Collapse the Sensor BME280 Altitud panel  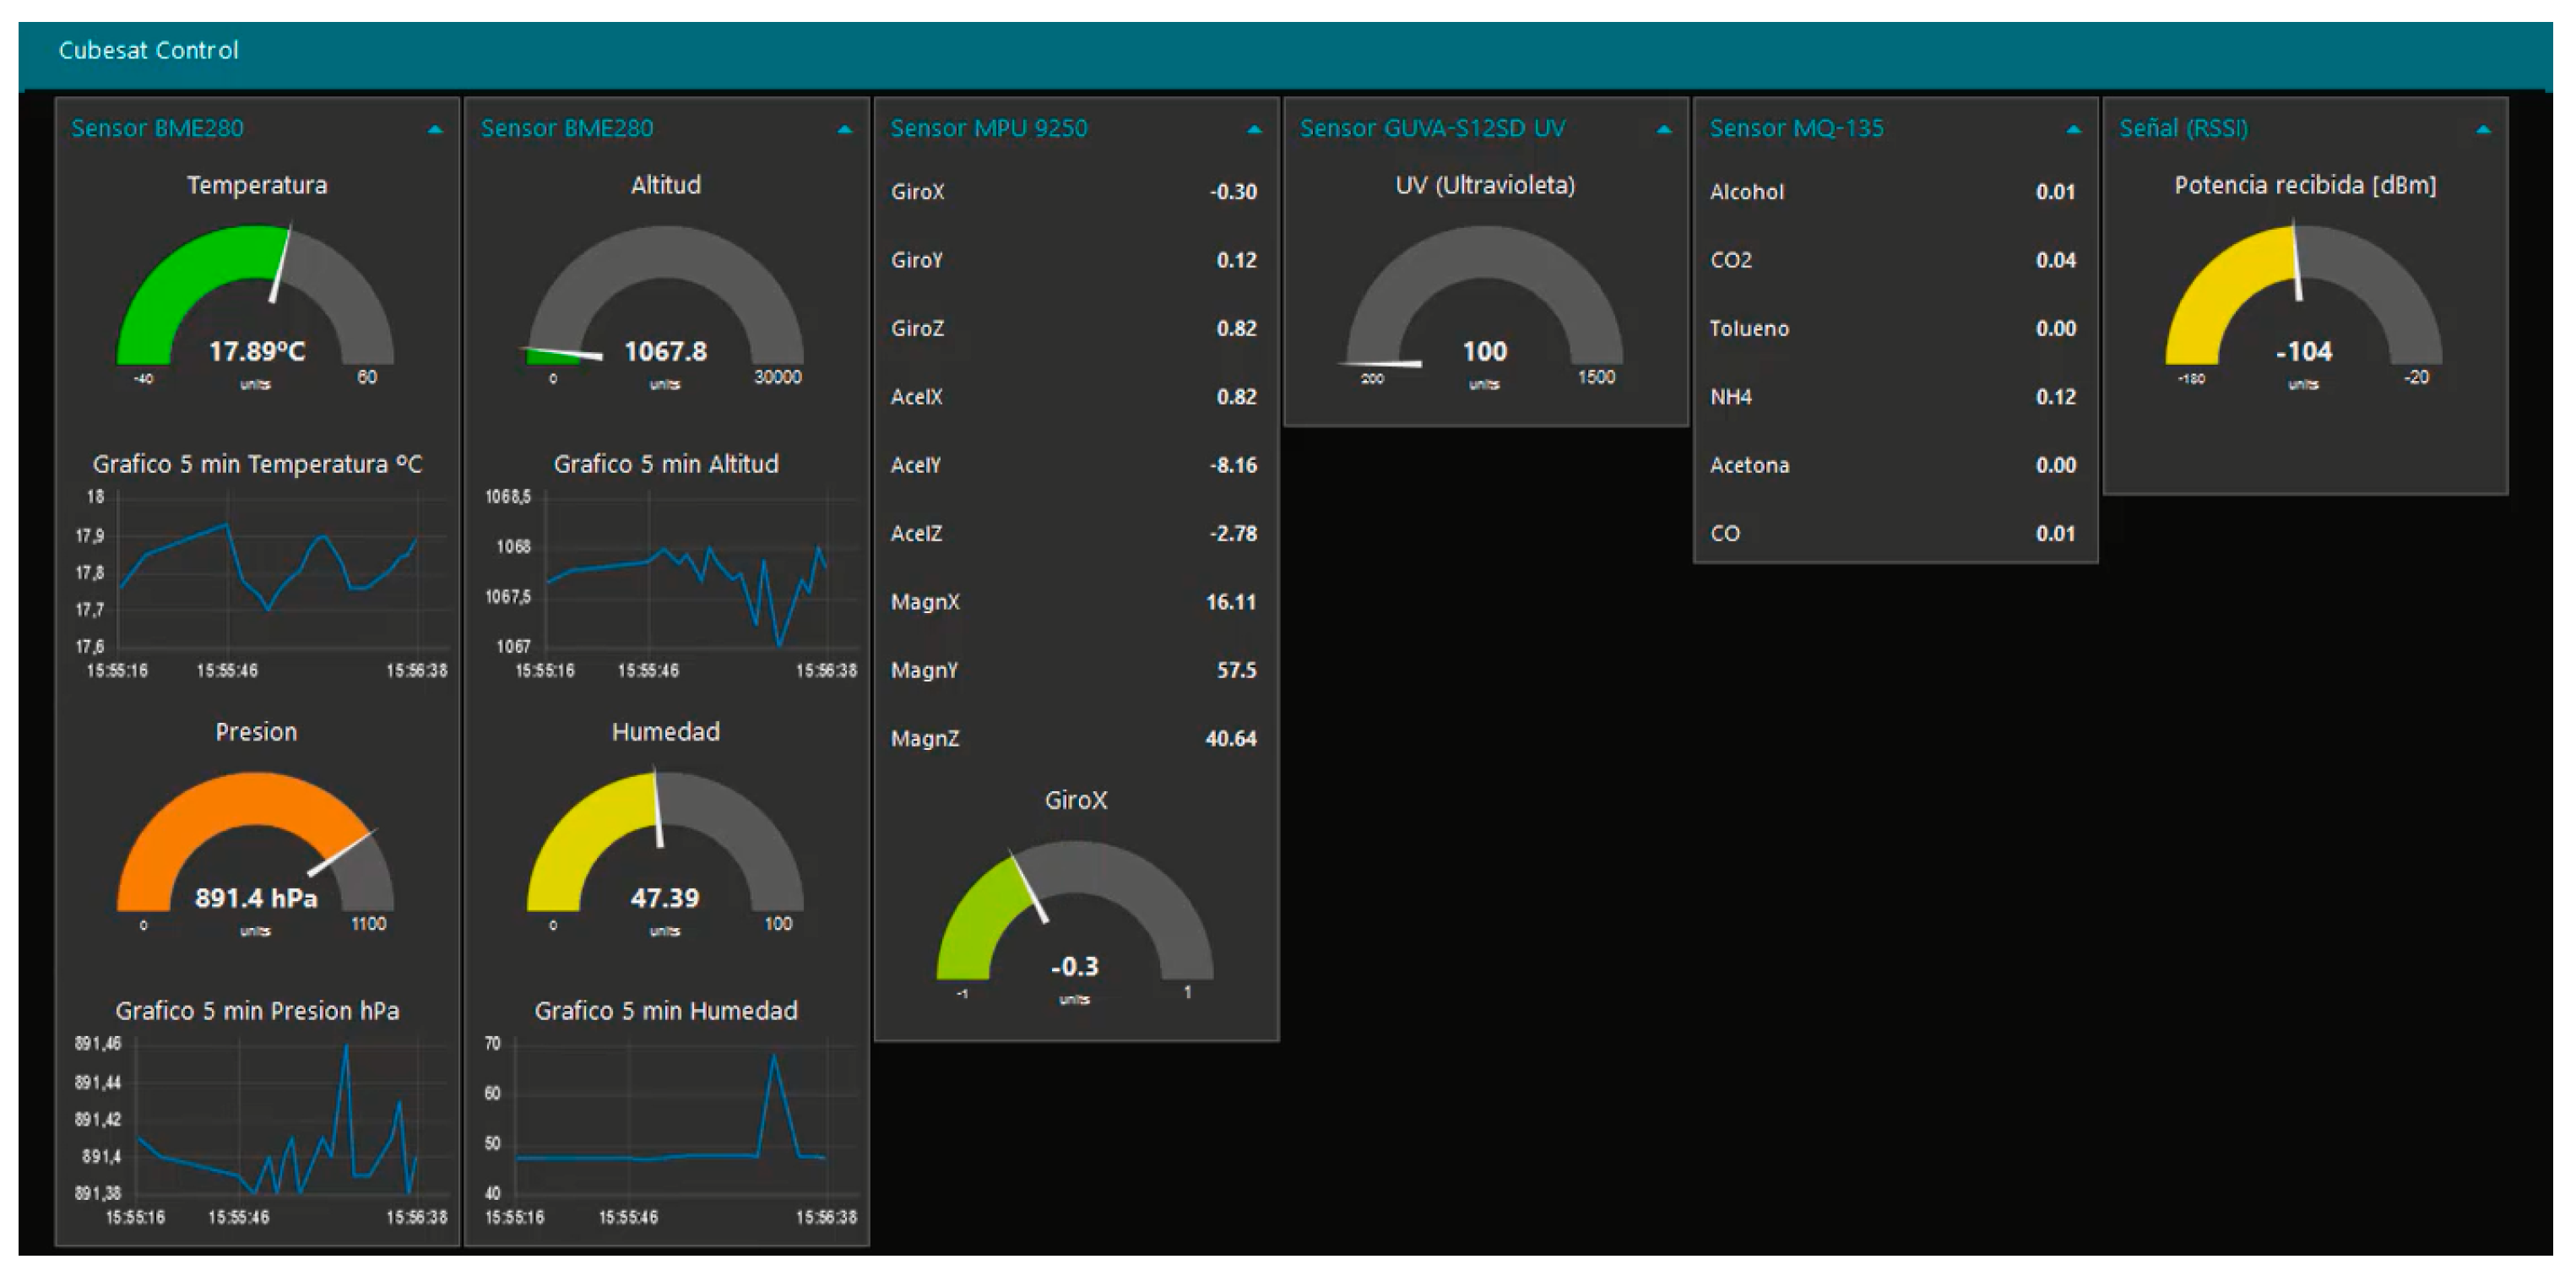(x=845, y=130)
